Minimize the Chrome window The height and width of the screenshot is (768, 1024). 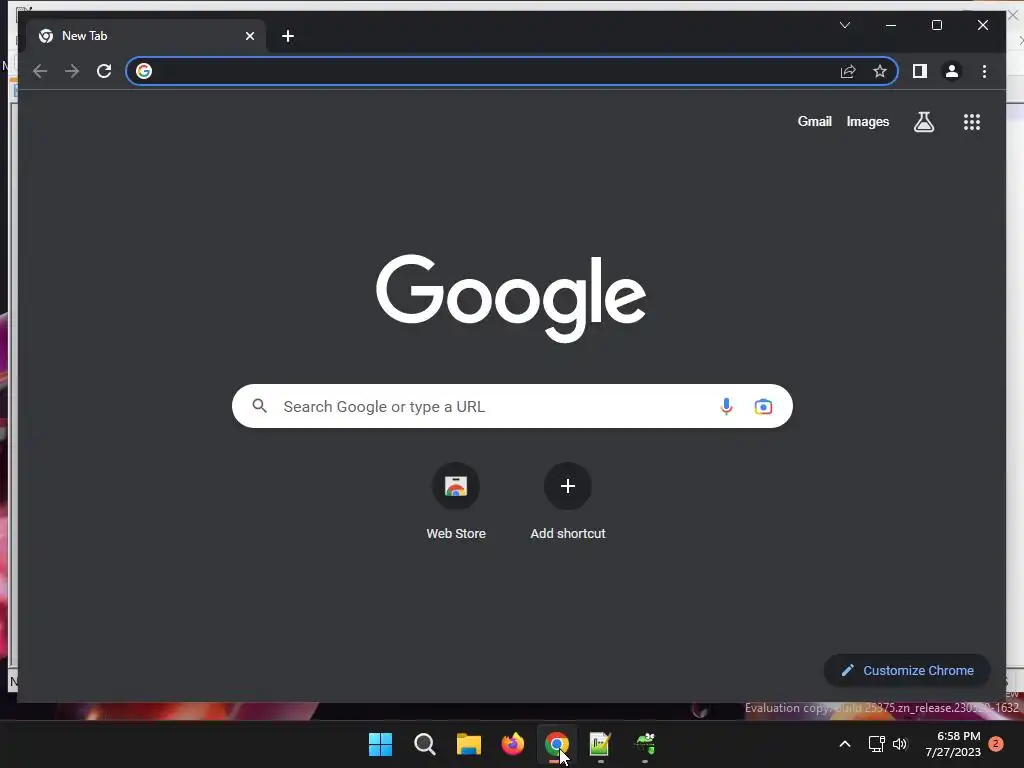891,25
